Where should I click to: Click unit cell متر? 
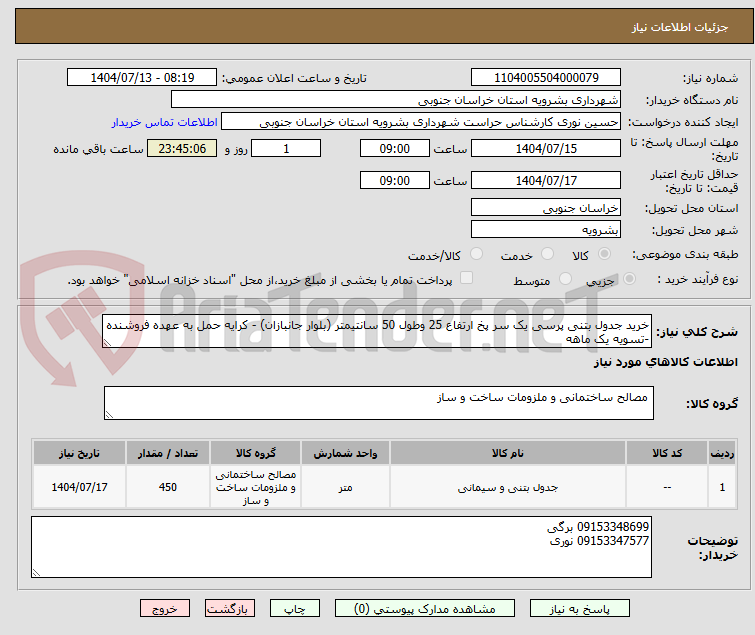pyautogui.click(x=345, y=487)
